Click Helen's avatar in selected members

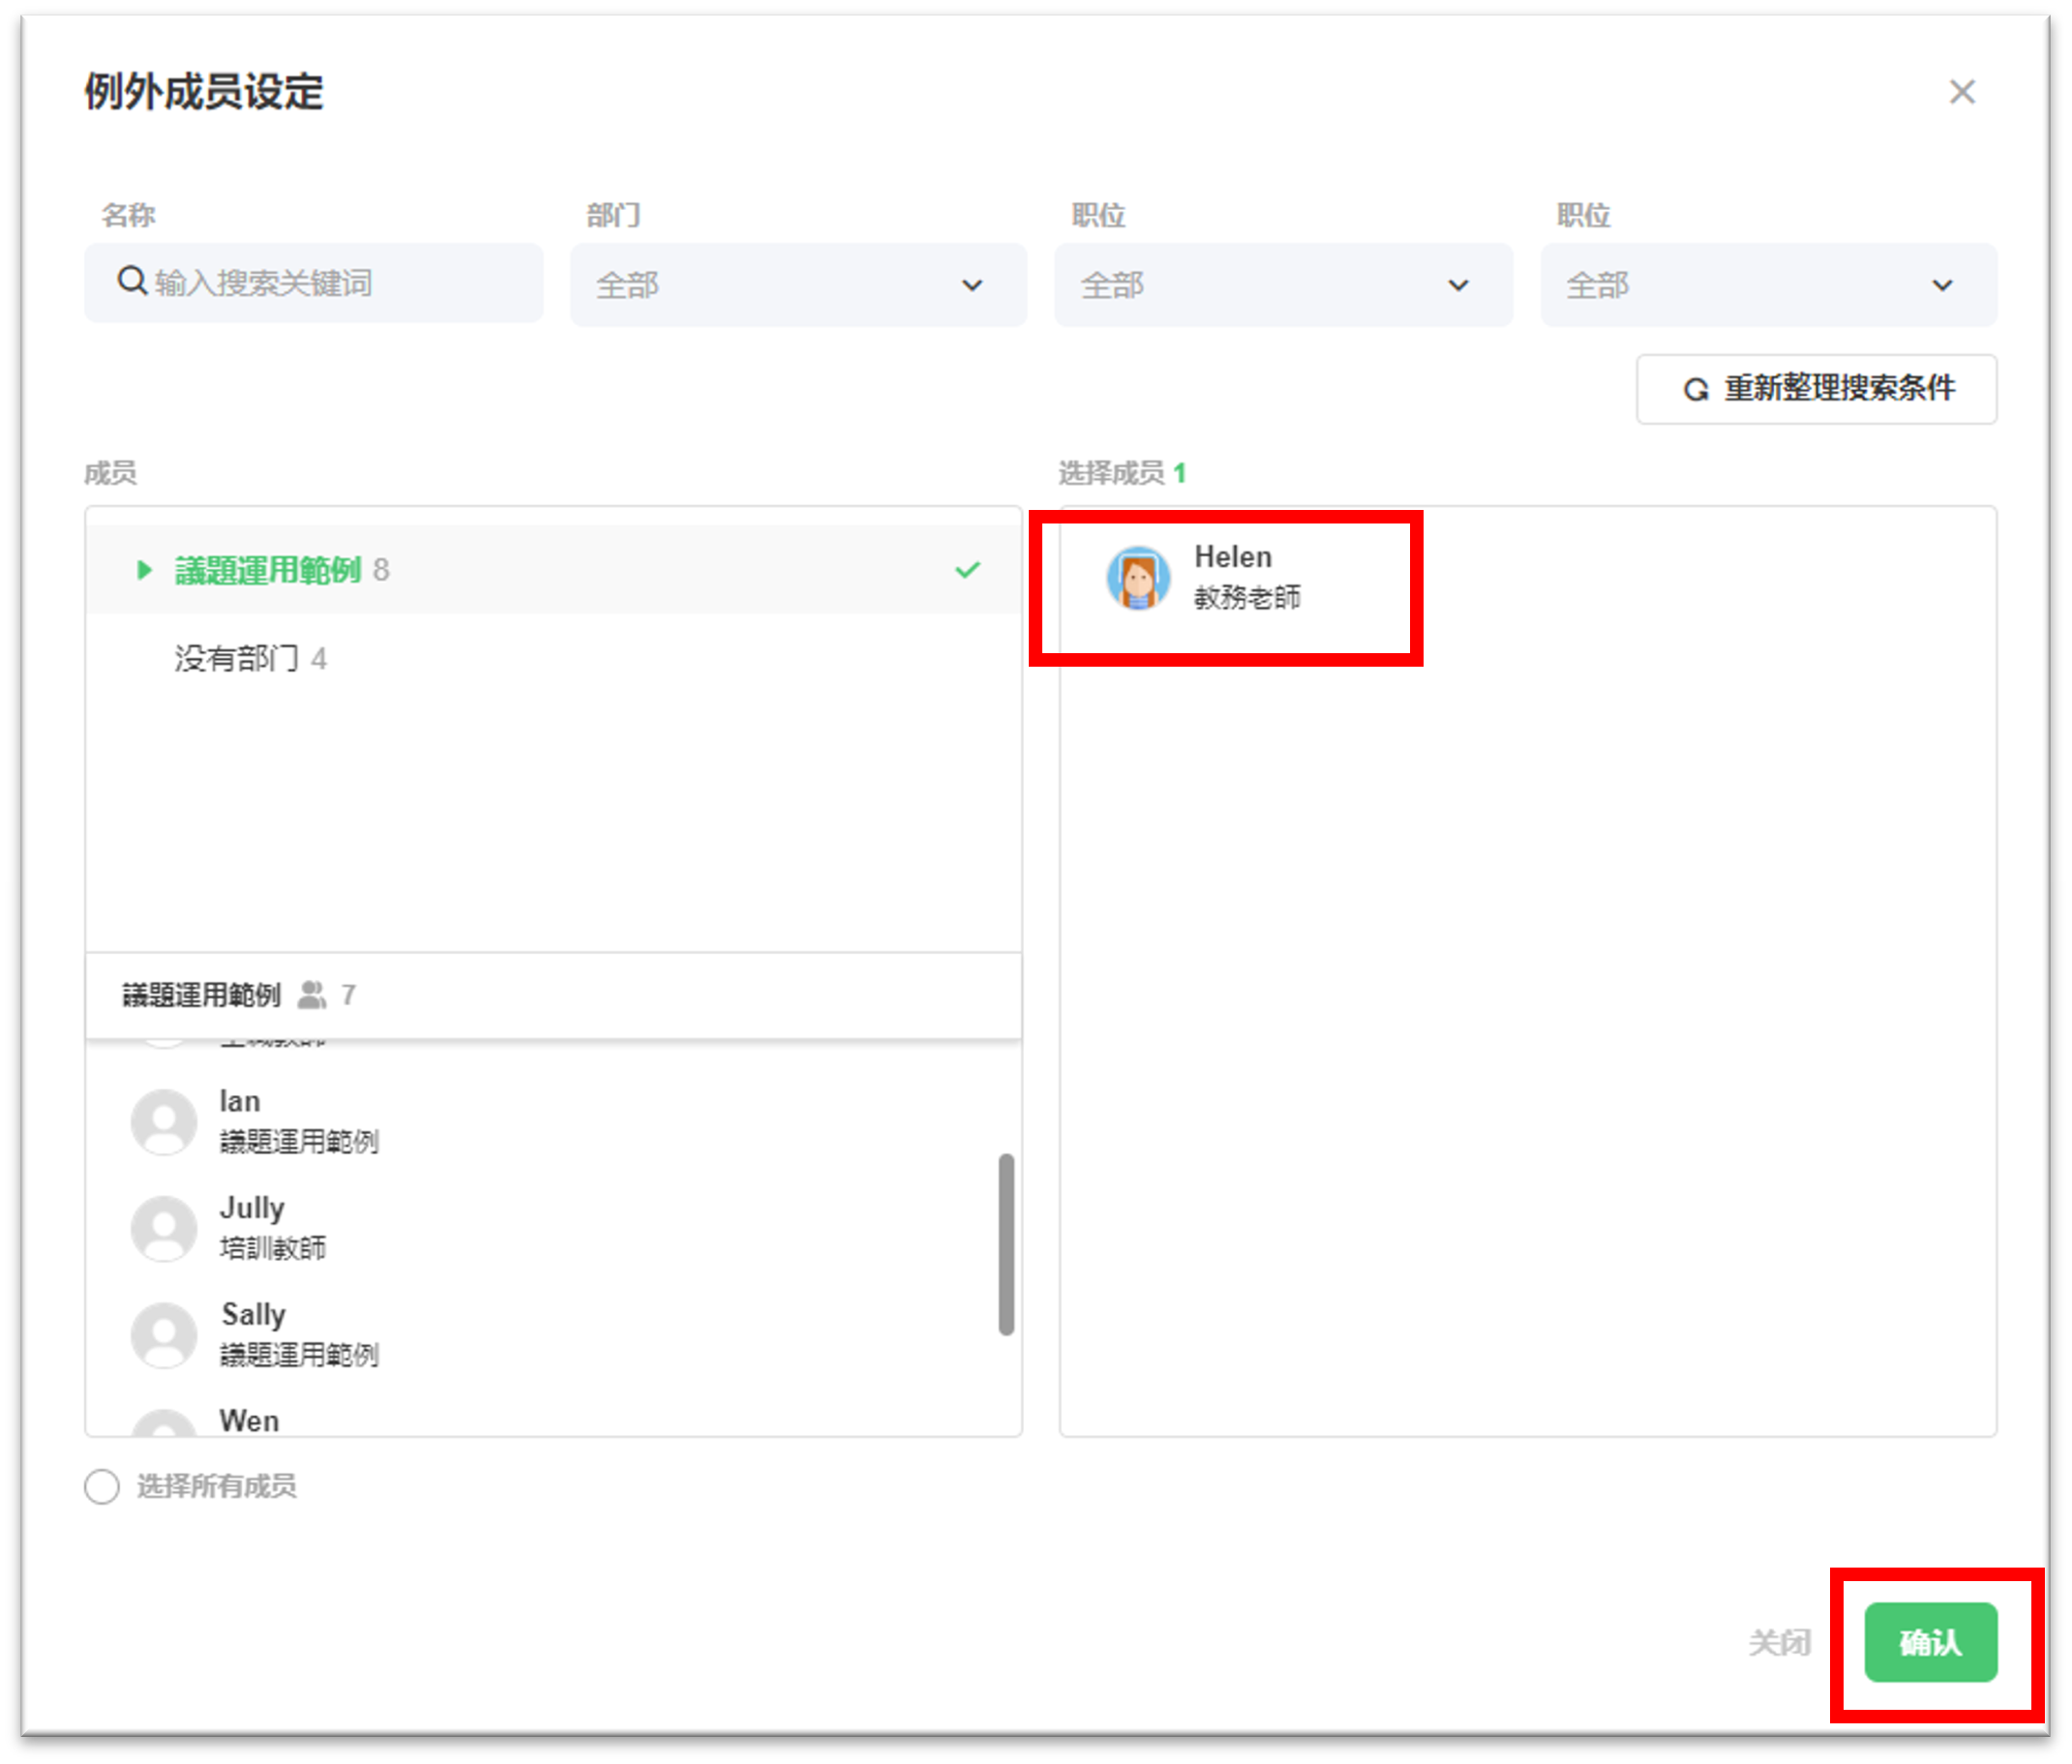1138,577
